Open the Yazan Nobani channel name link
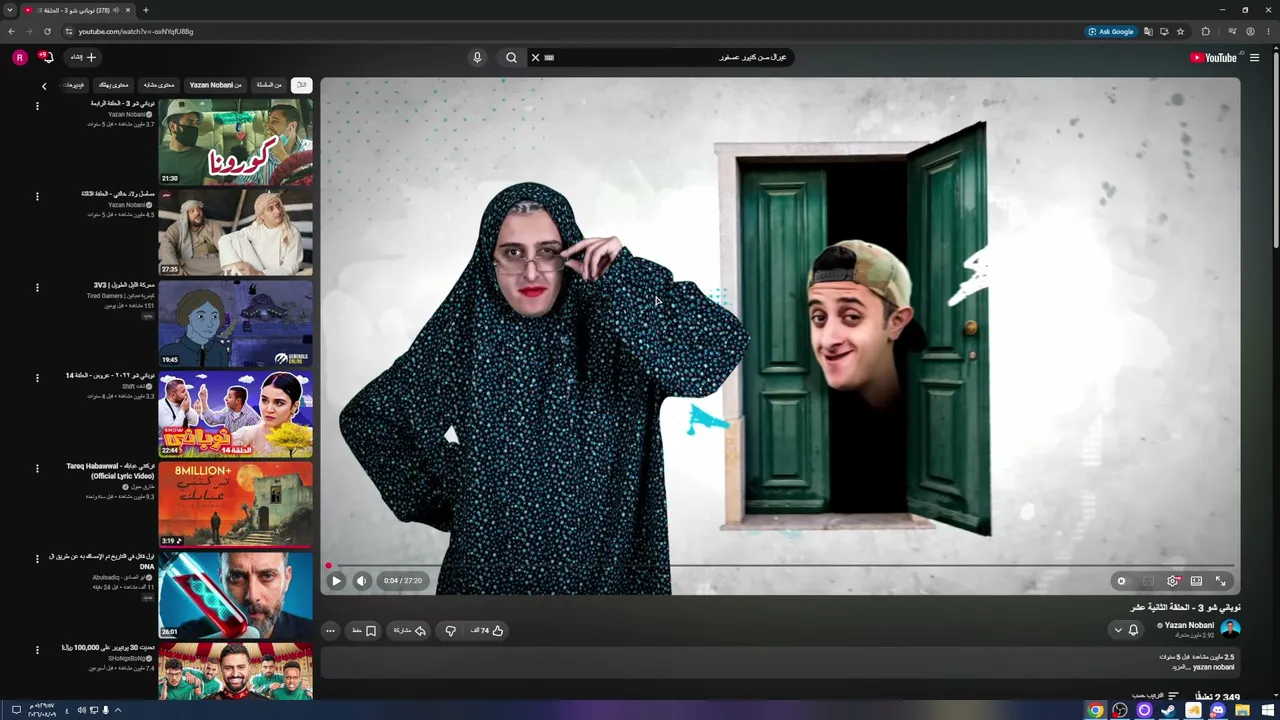This screenshot has width=1280, height=720. 1189,625
